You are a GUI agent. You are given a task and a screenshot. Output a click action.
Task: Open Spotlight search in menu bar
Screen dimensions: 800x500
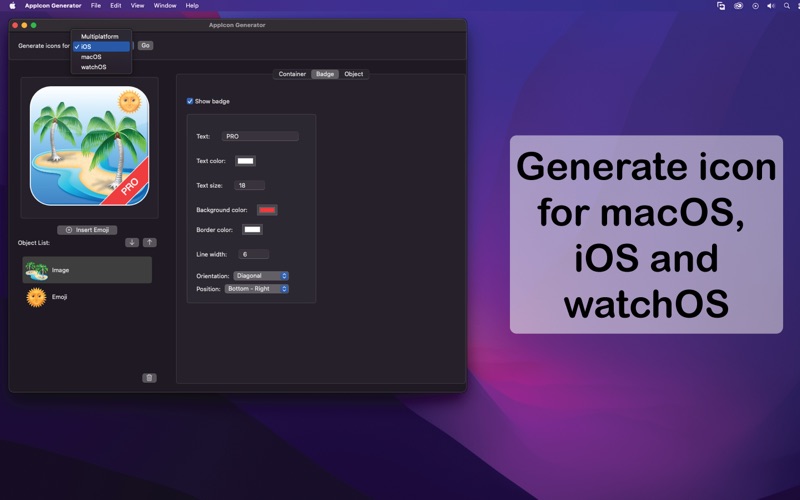pos(787,6)
